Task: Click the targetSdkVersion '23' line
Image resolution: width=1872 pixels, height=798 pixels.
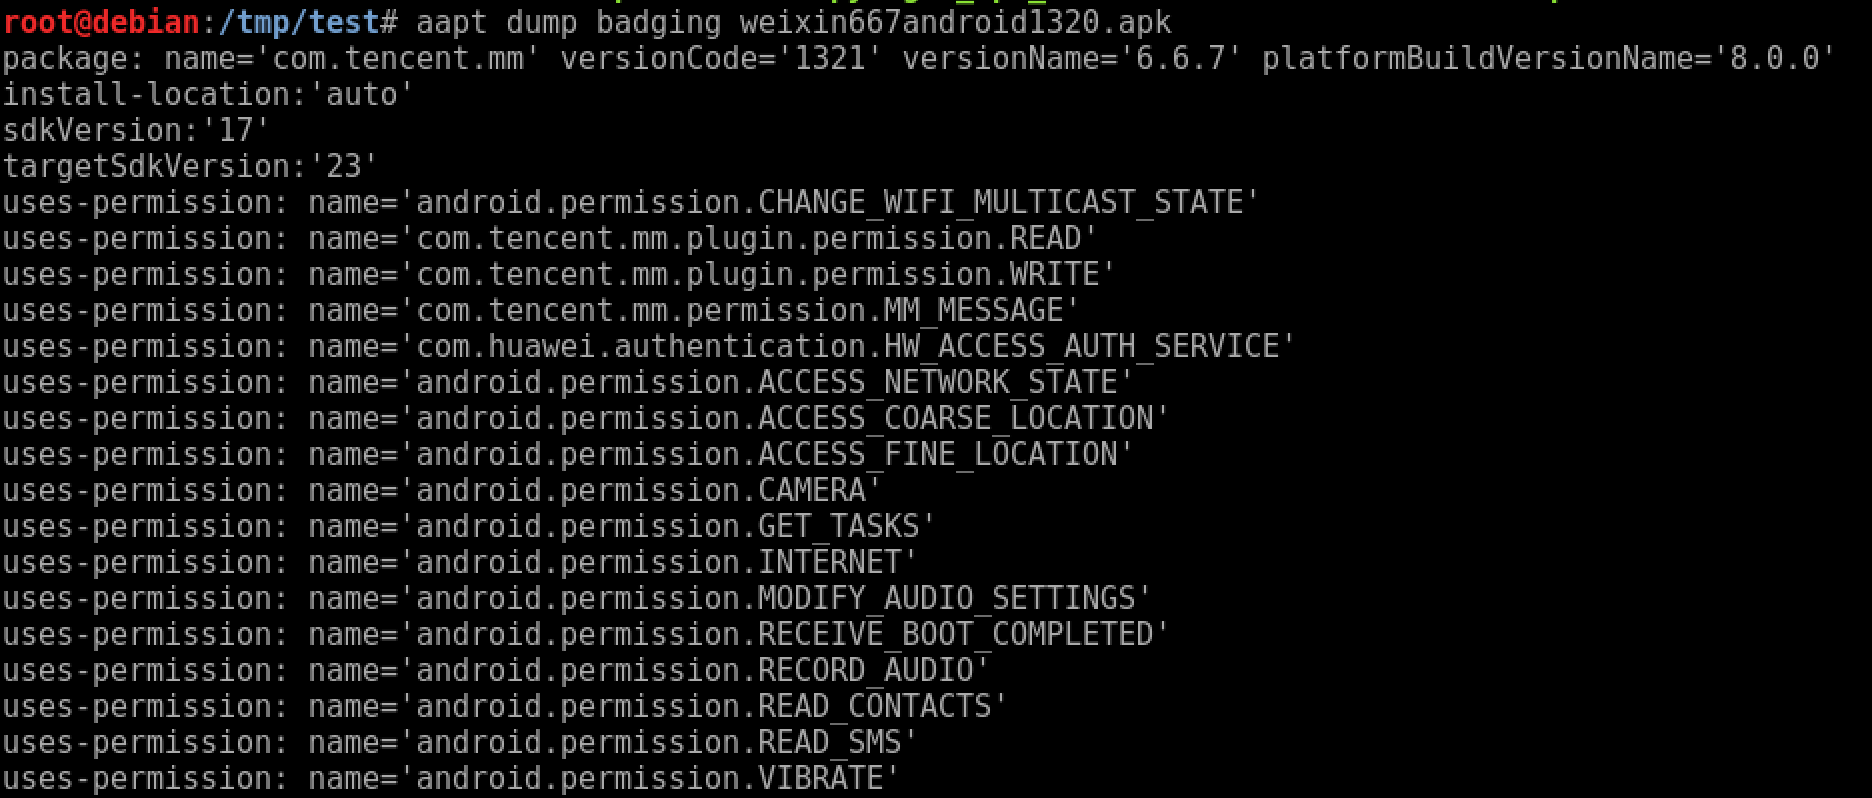Action: (190, 166)
